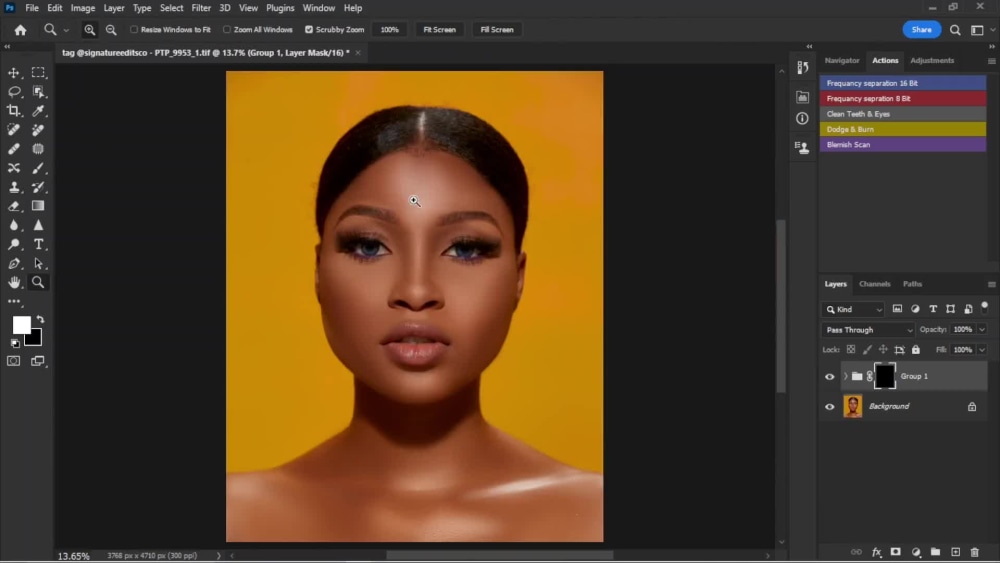Toggle lock transparent pixels
Screen dimensions: 1000x563
851,349
